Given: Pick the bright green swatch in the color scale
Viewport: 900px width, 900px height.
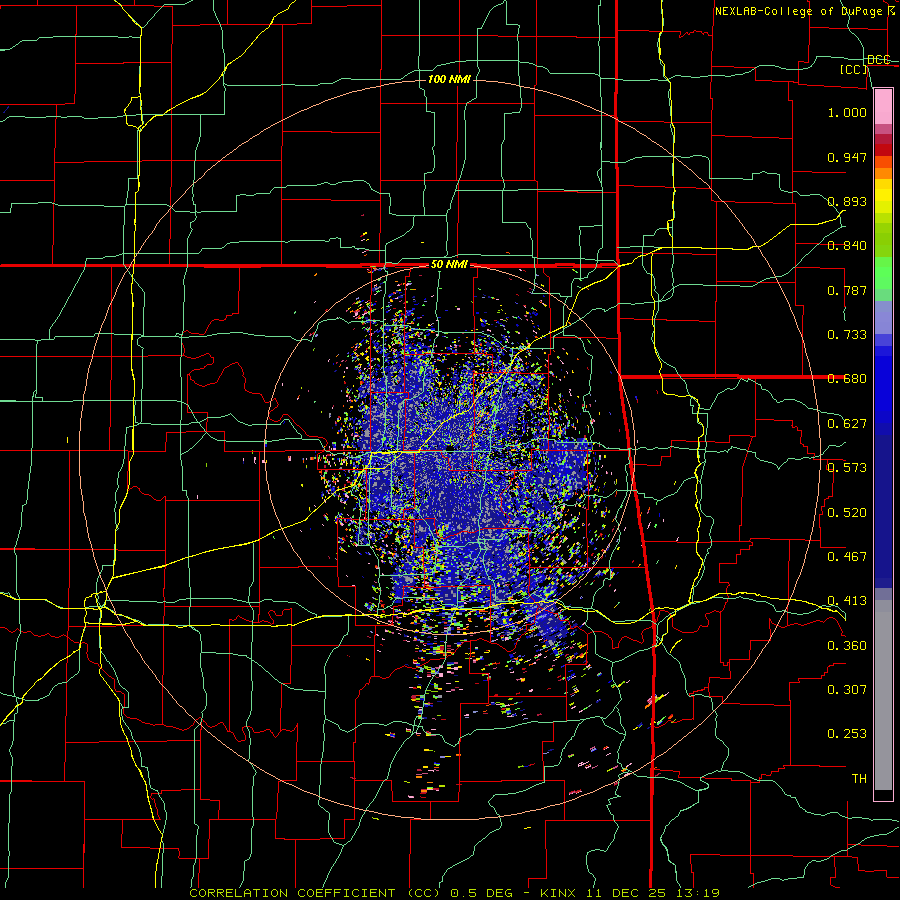Looking at the screenshot, I should pyautogui.click(x=883, y=273).
